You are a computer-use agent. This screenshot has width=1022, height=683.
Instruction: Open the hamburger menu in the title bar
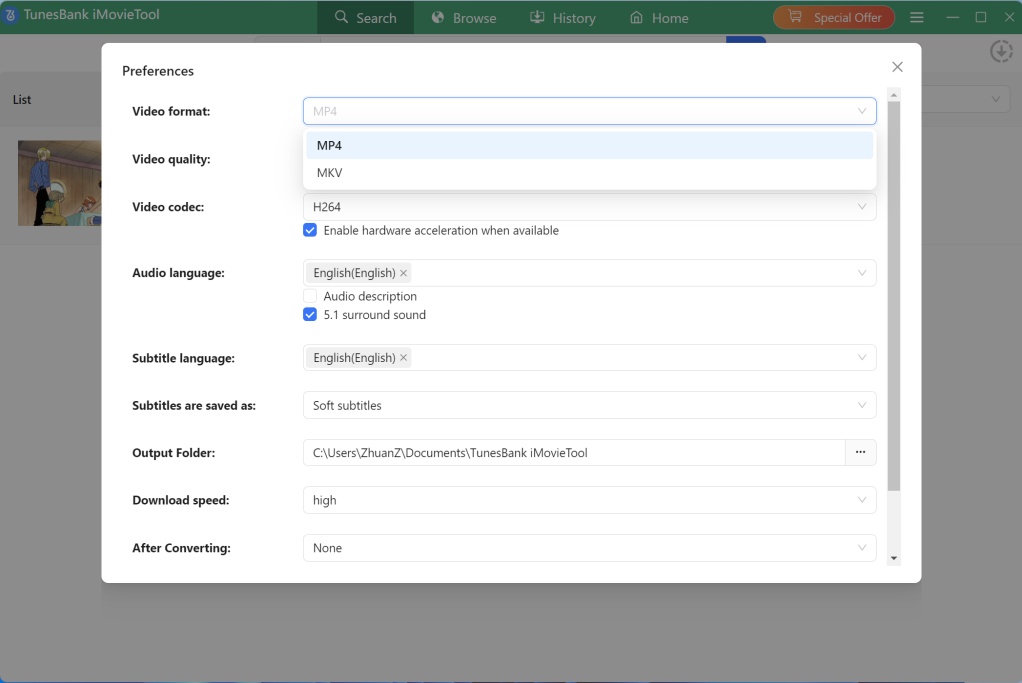tap(916, 17)
